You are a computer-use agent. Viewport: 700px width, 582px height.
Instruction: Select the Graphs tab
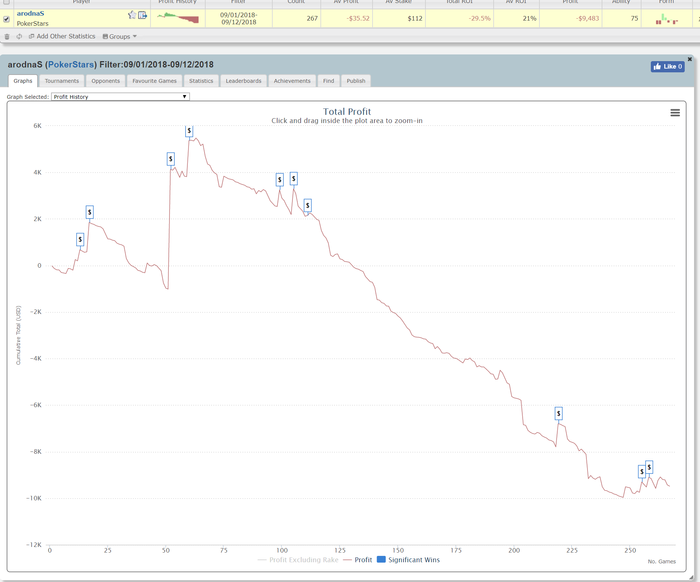pyautogui.click(x=23, y=81)
